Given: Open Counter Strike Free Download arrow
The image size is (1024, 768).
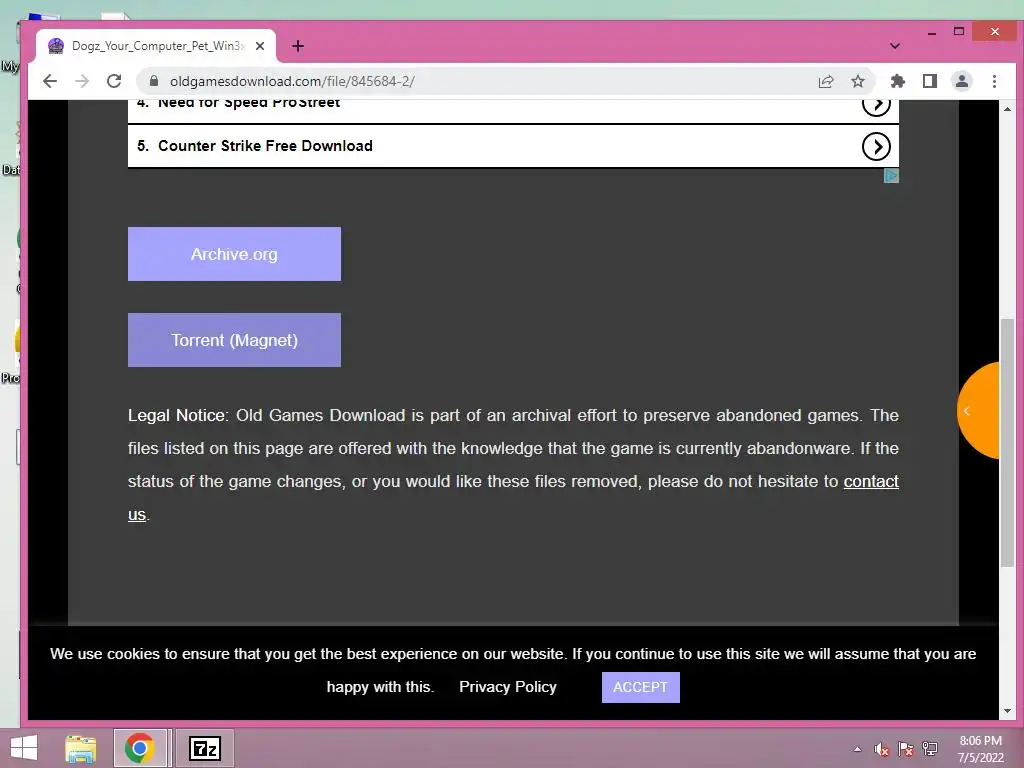Looking at the screenshot, I should coord(876,146).
